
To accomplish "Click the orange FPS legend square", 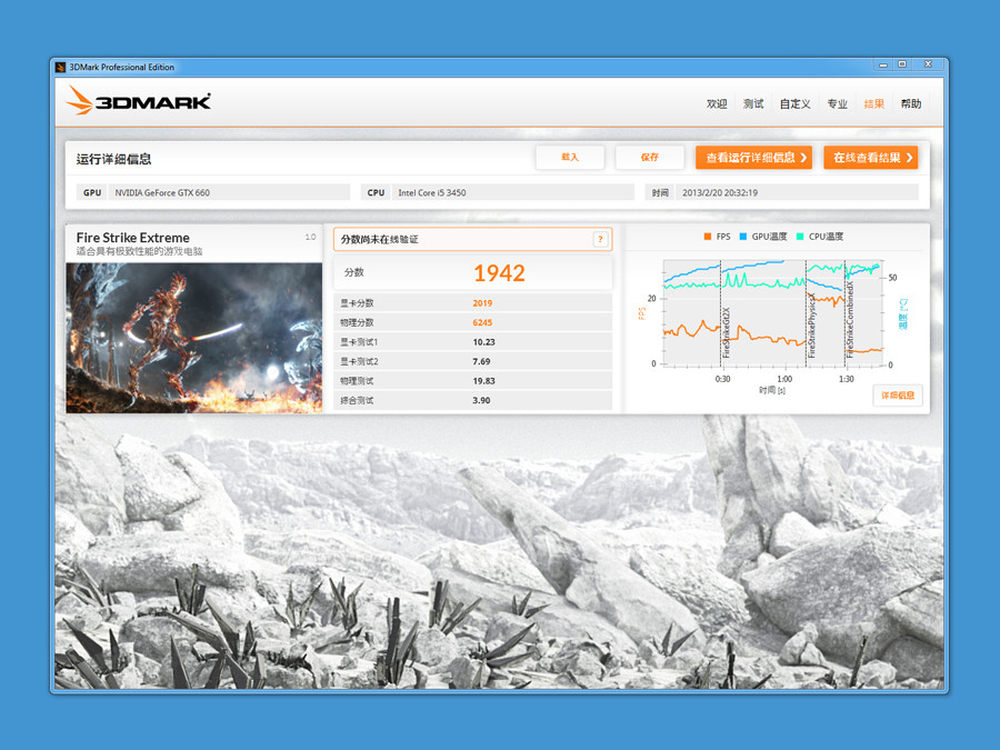I will (707, 237).
